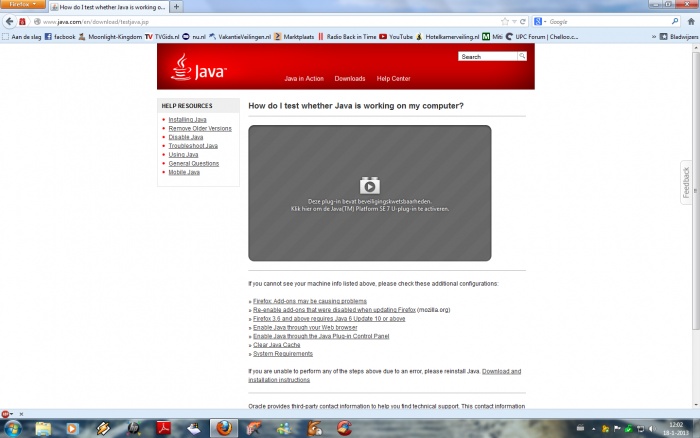
Task: Open the facebook bookmark
Action: point(60,37)
